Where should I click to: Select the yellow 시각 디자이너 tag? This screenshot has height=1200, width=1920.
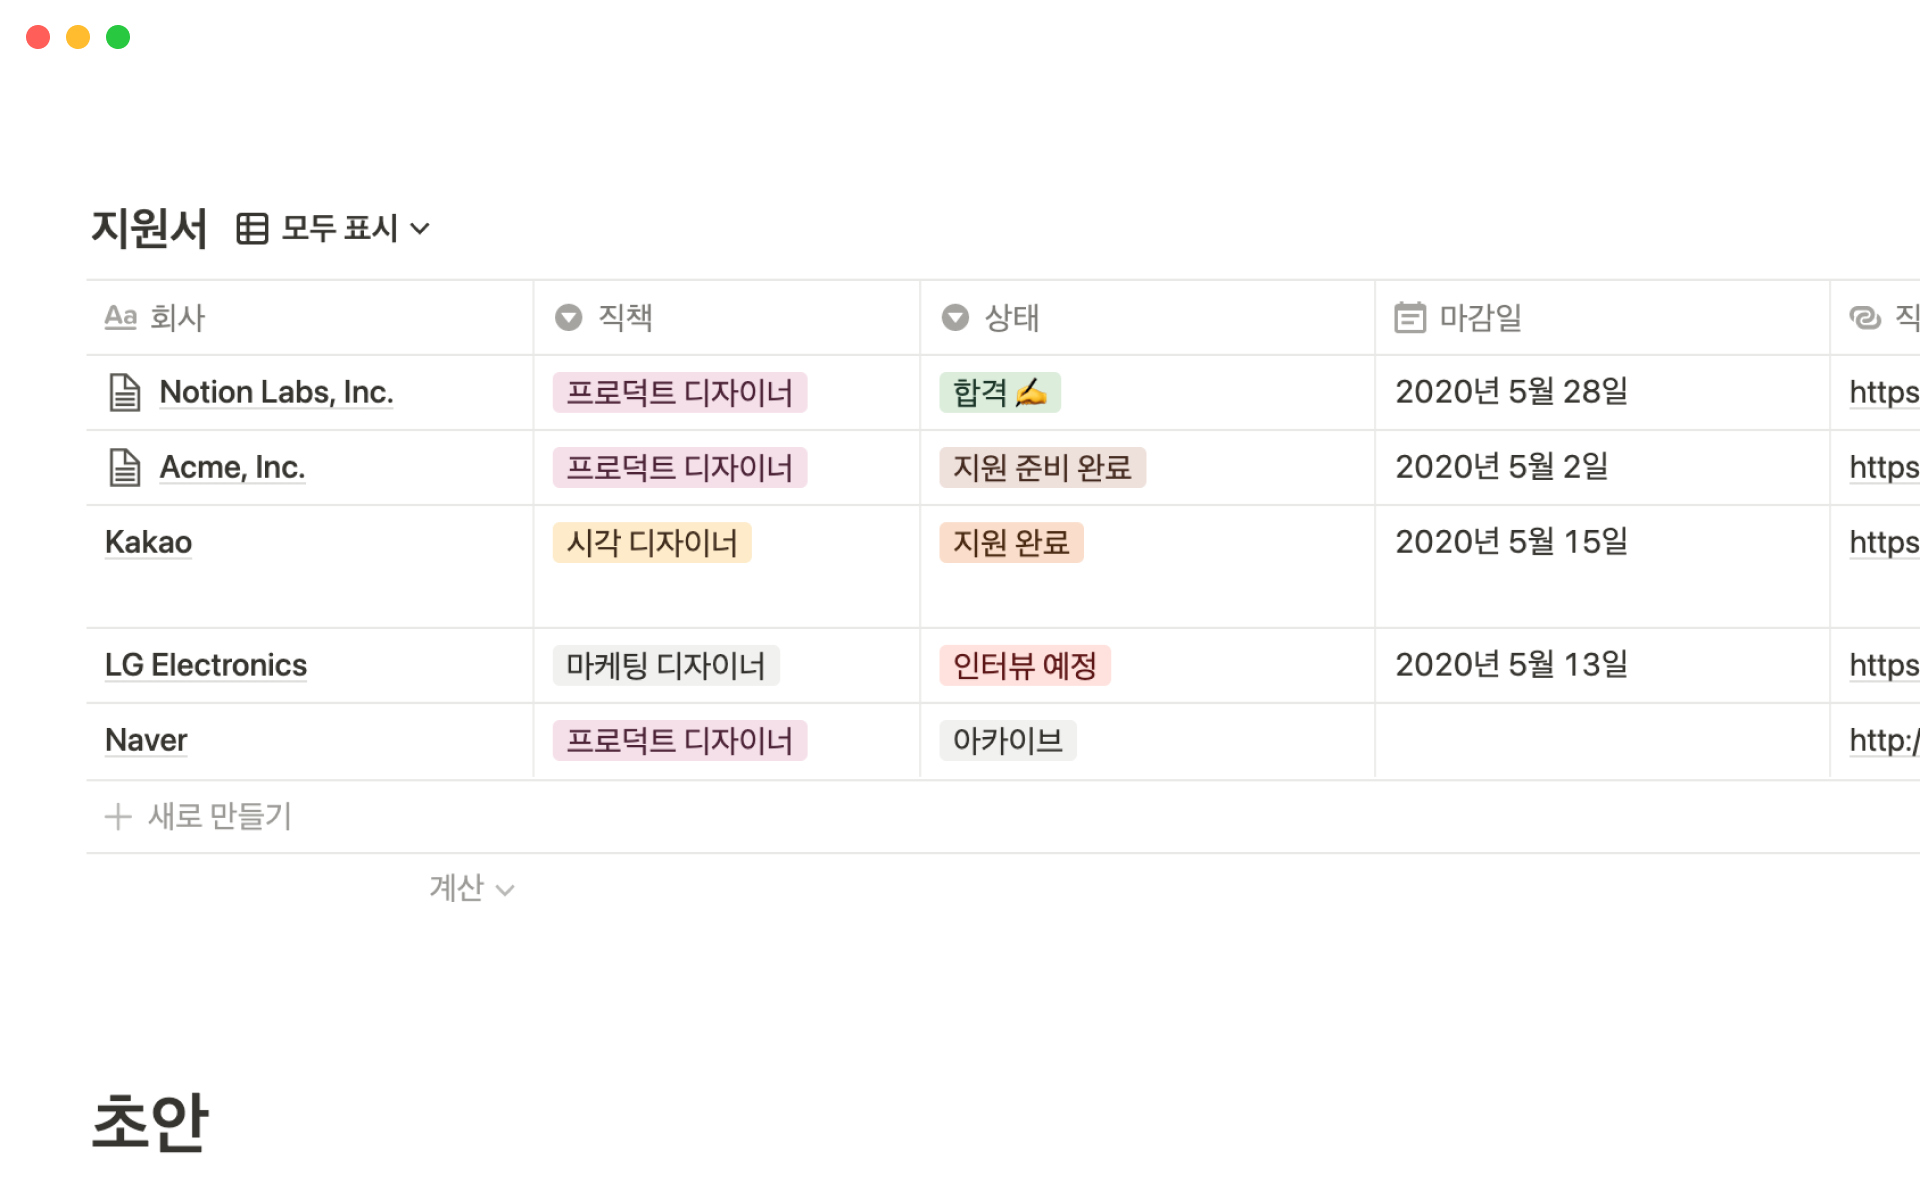click(x=651, y=543)
